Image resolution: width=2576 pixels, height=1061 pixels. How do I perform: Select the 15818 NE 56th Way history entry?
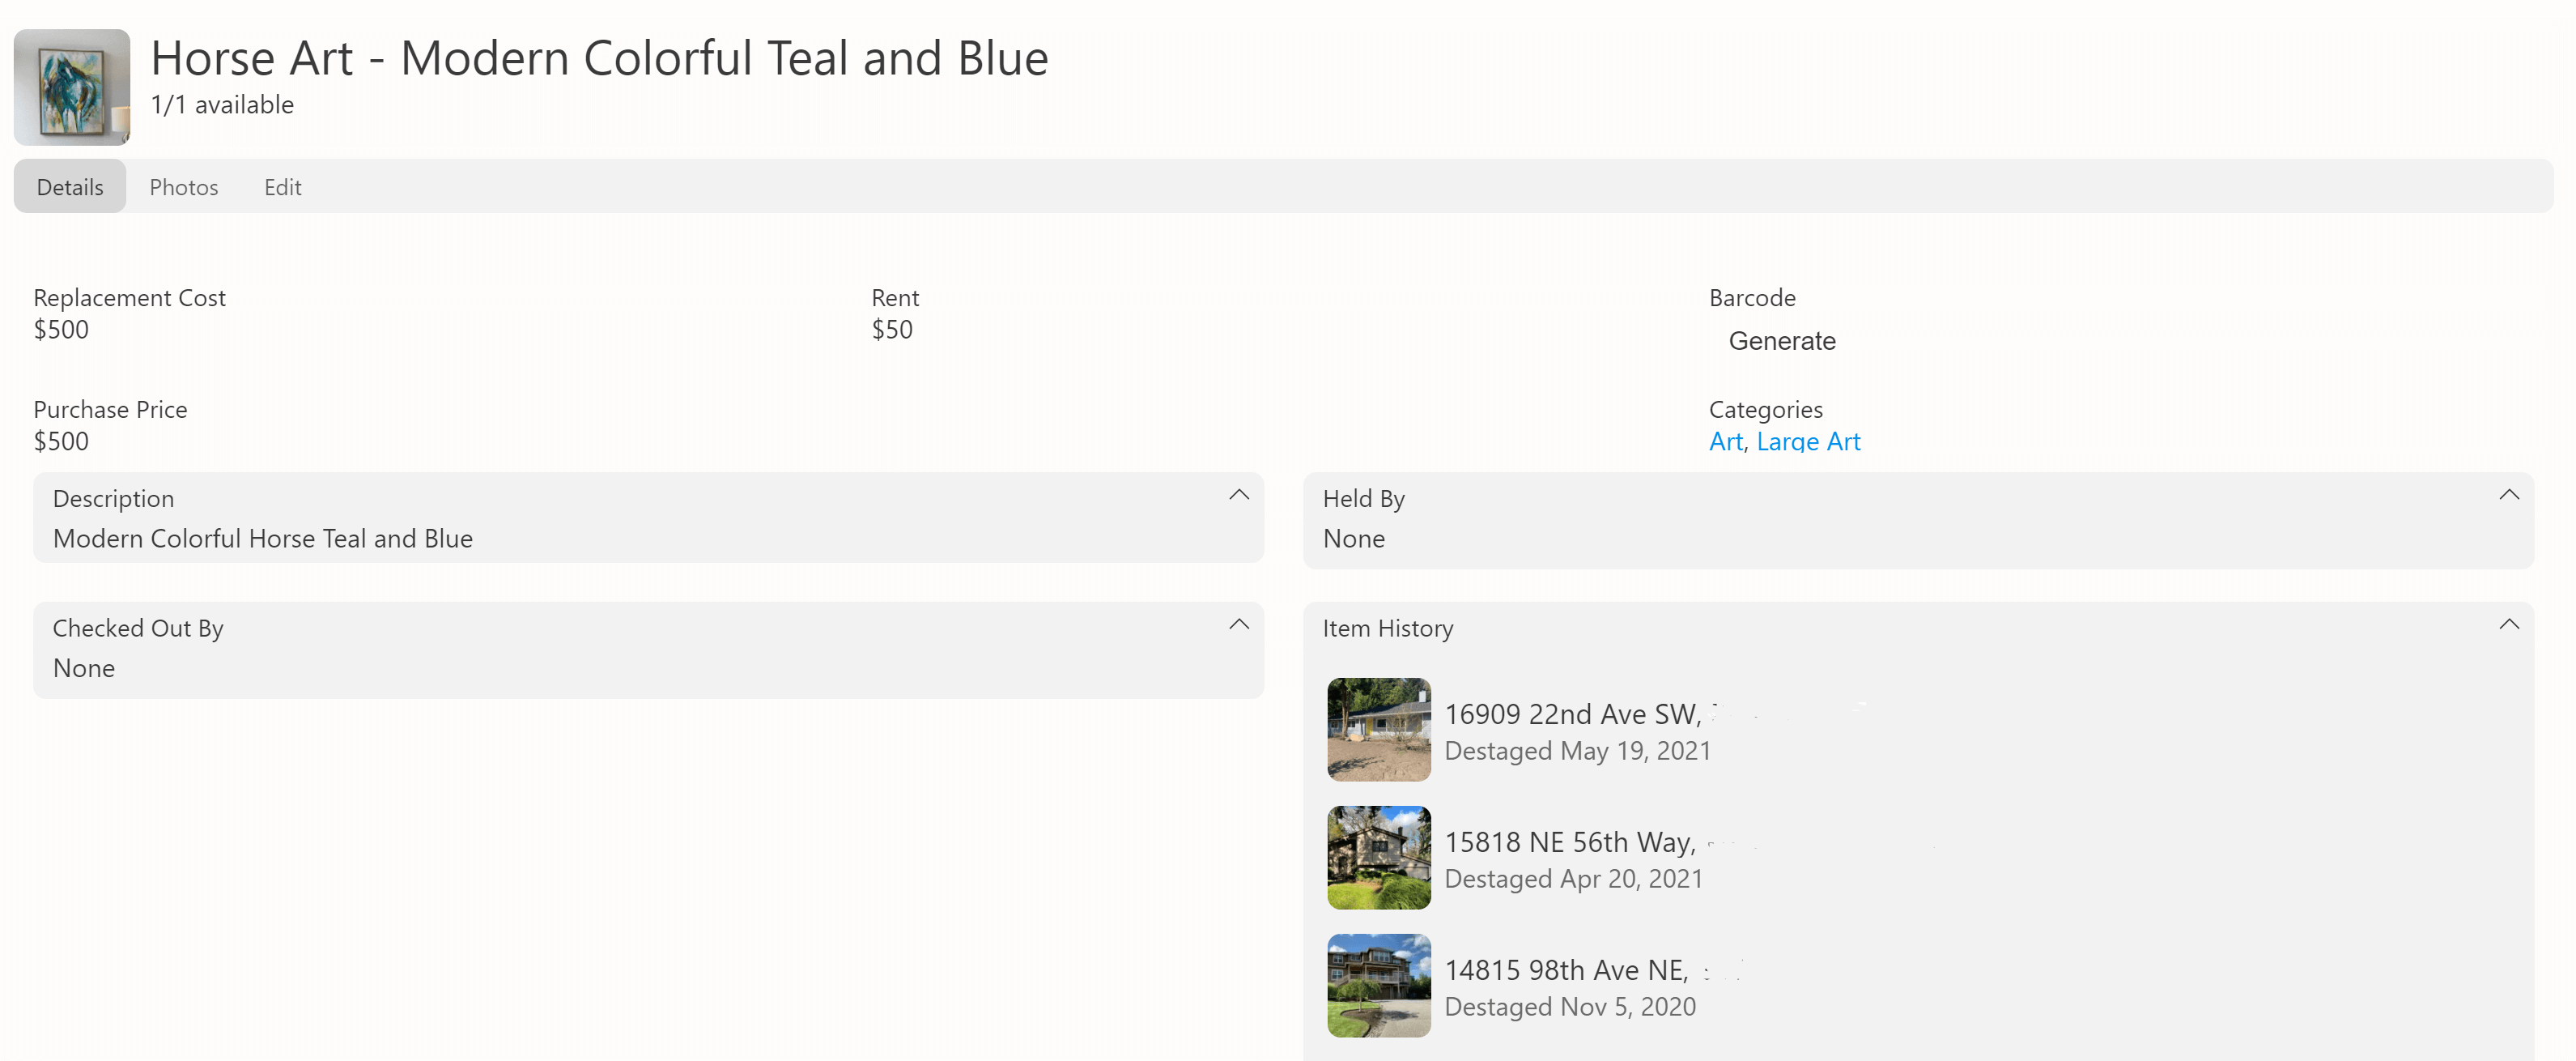[x=1569, y=842]
